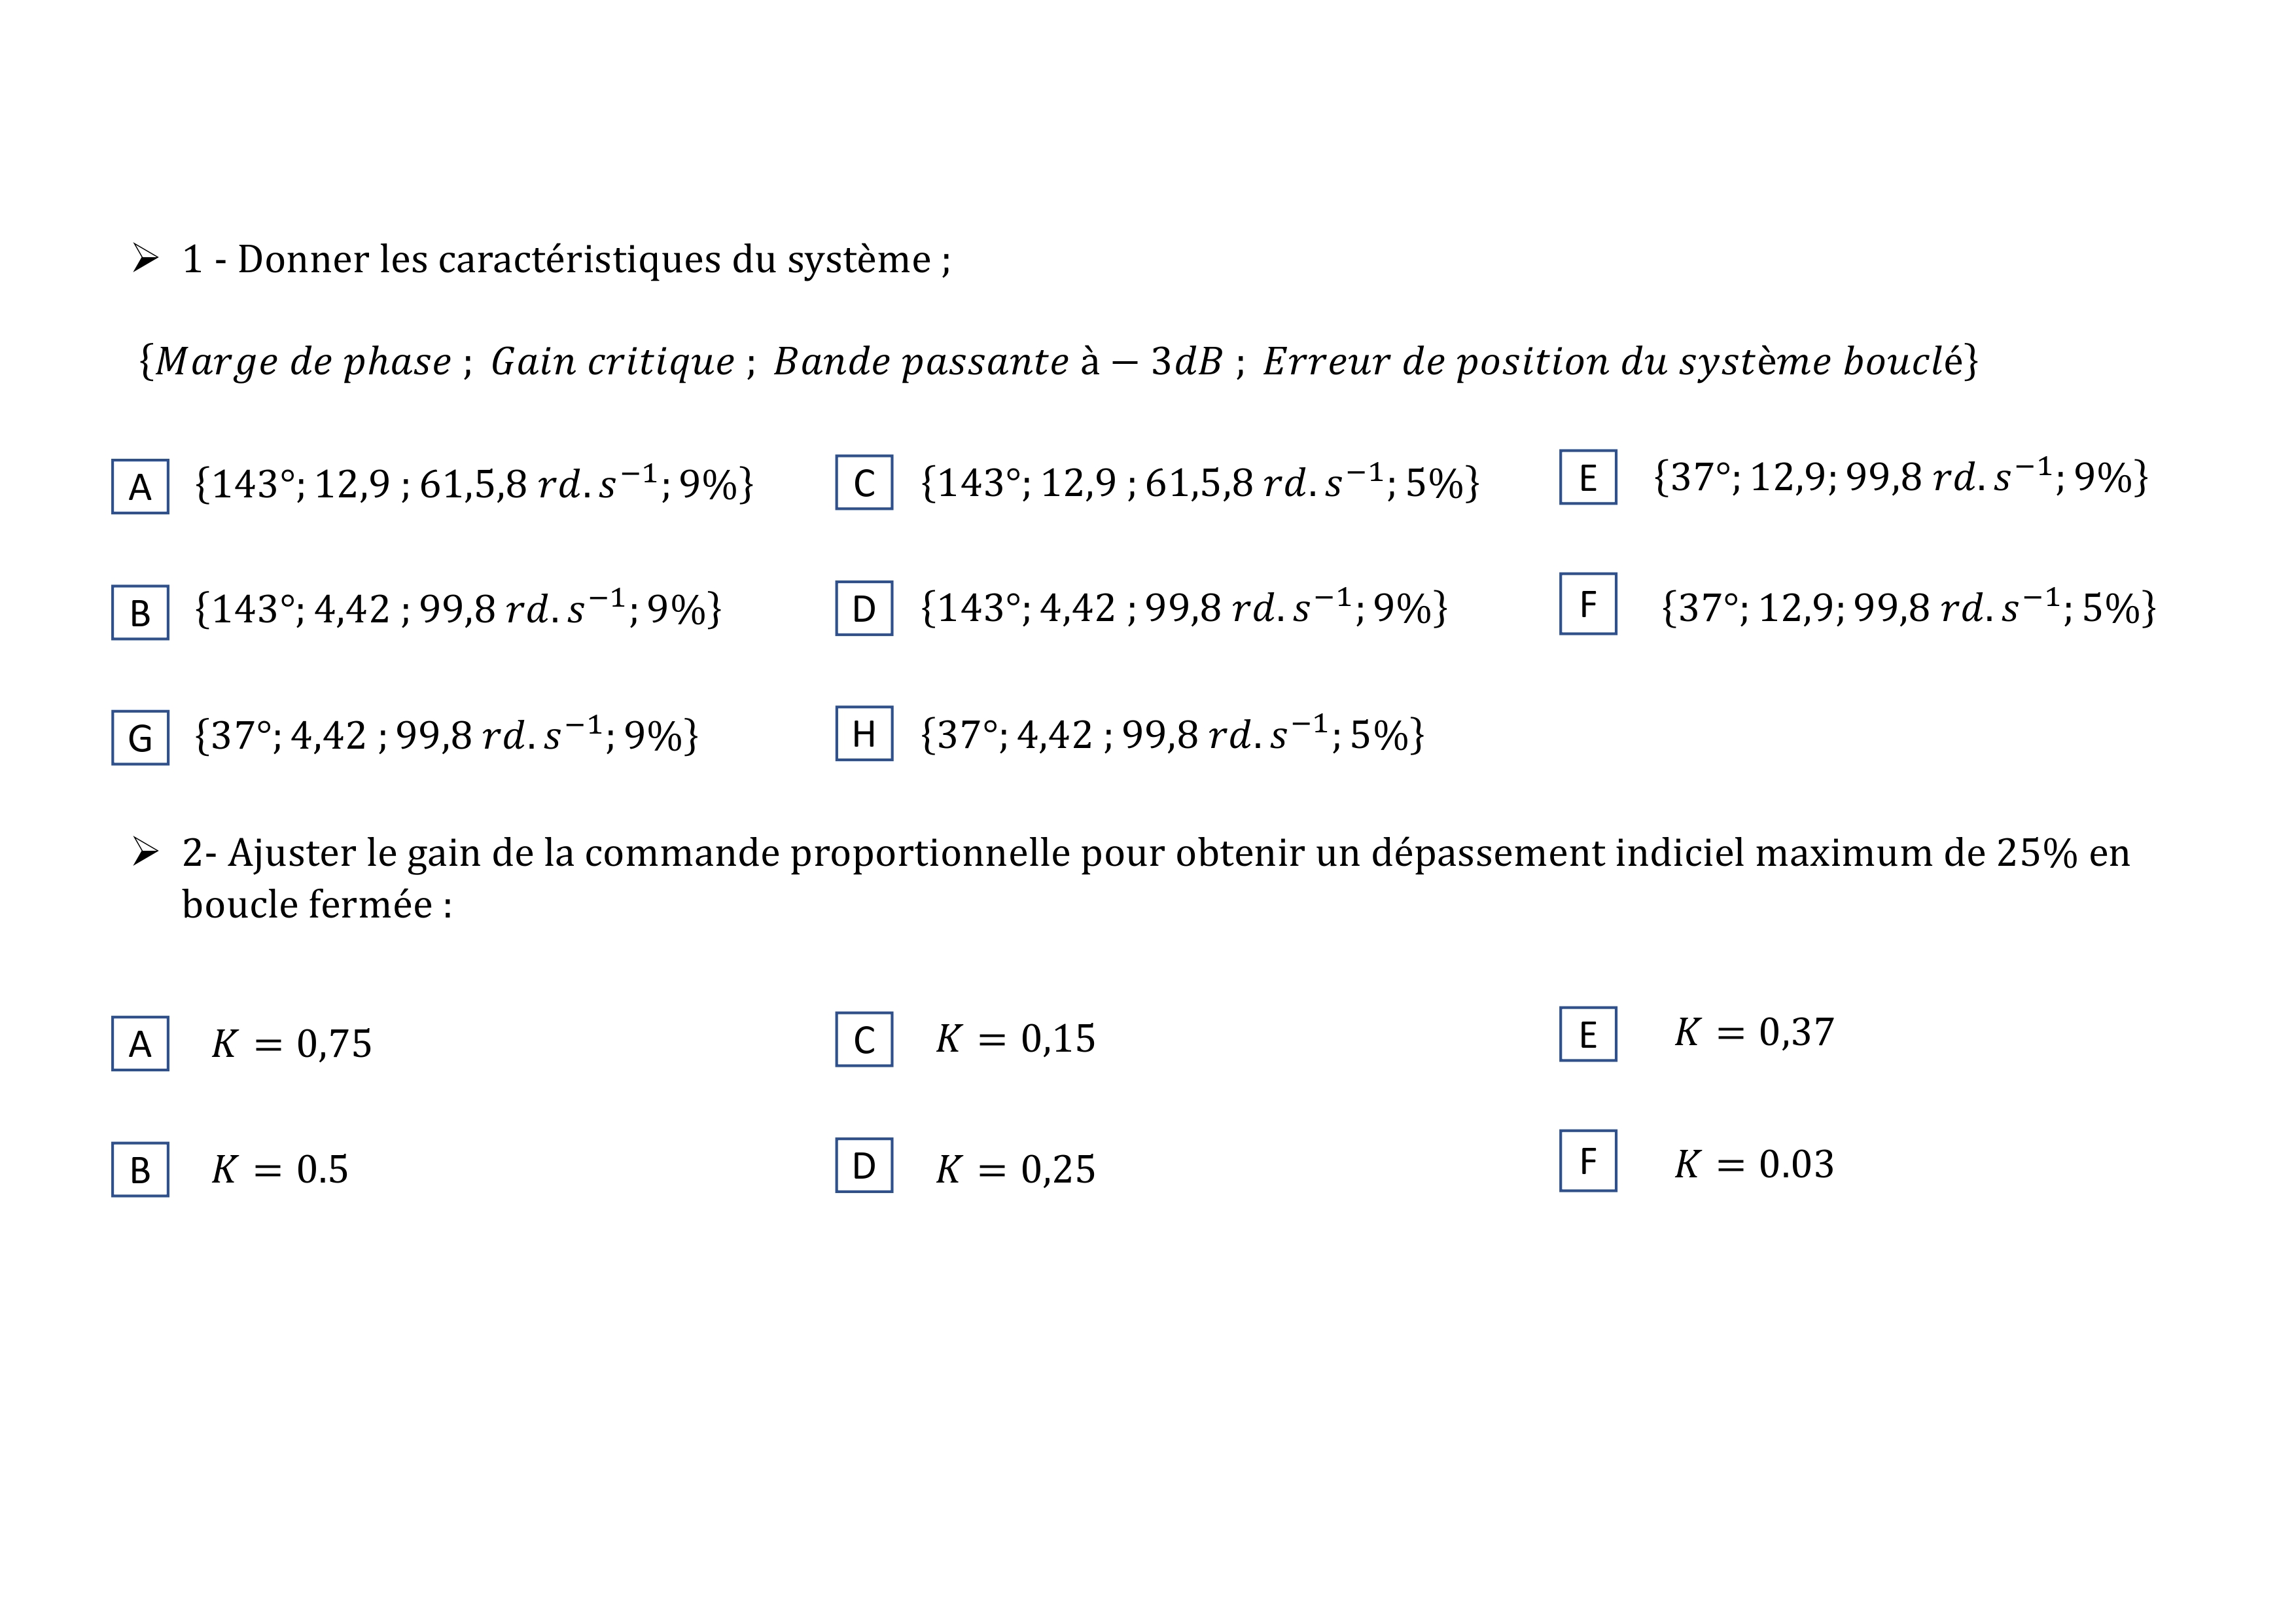
Task: Check answer box G
Action: pos(140,737)
